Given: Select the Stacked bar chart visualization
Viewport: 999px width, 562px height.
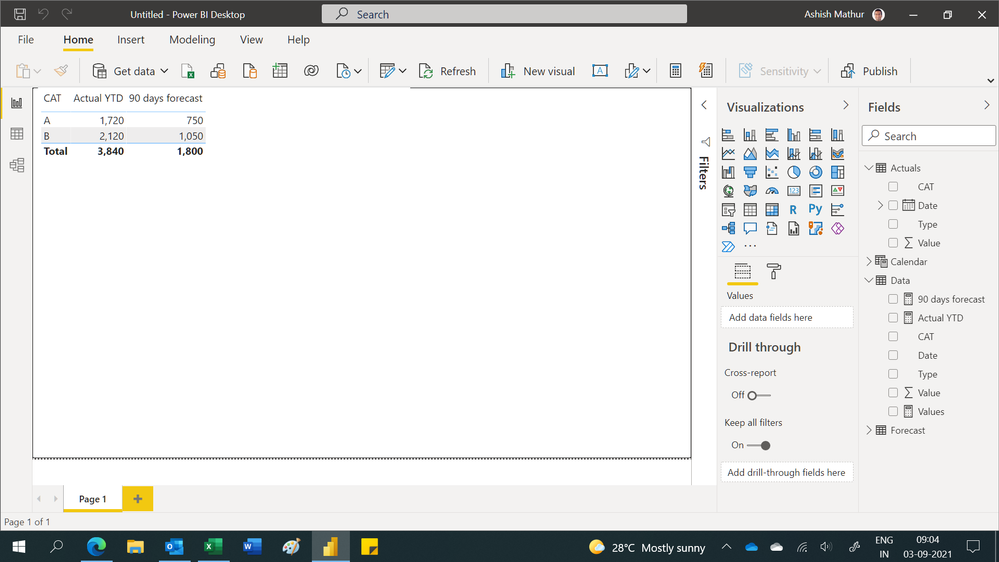Looking at the screenshot, I should [728, 135].
